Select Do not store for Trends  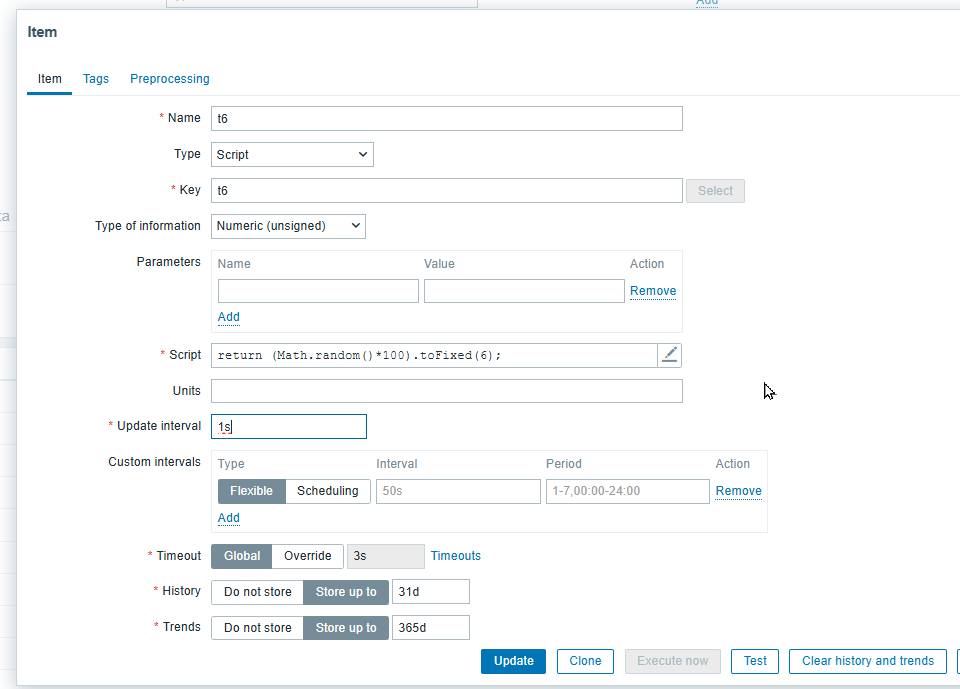pos(257,628)
